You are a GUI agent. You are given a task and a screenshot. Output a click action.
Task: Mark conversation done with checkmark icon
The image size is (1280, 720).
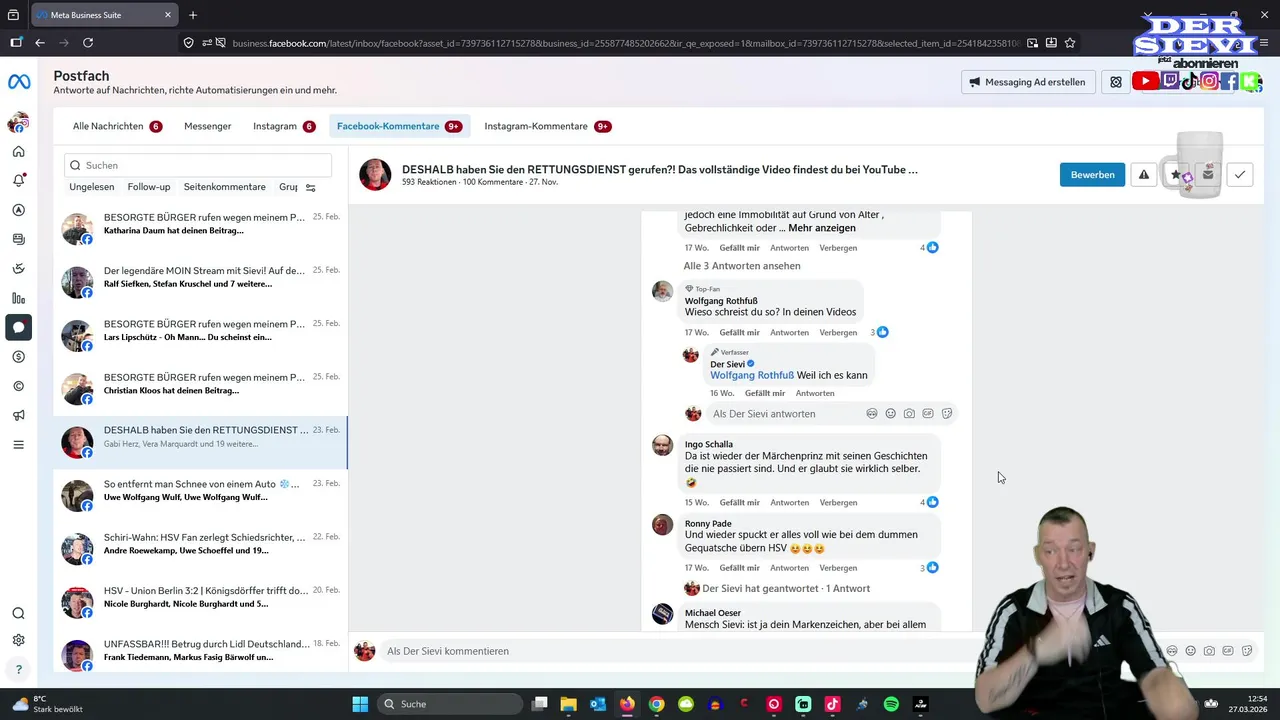coord(1240,175)
